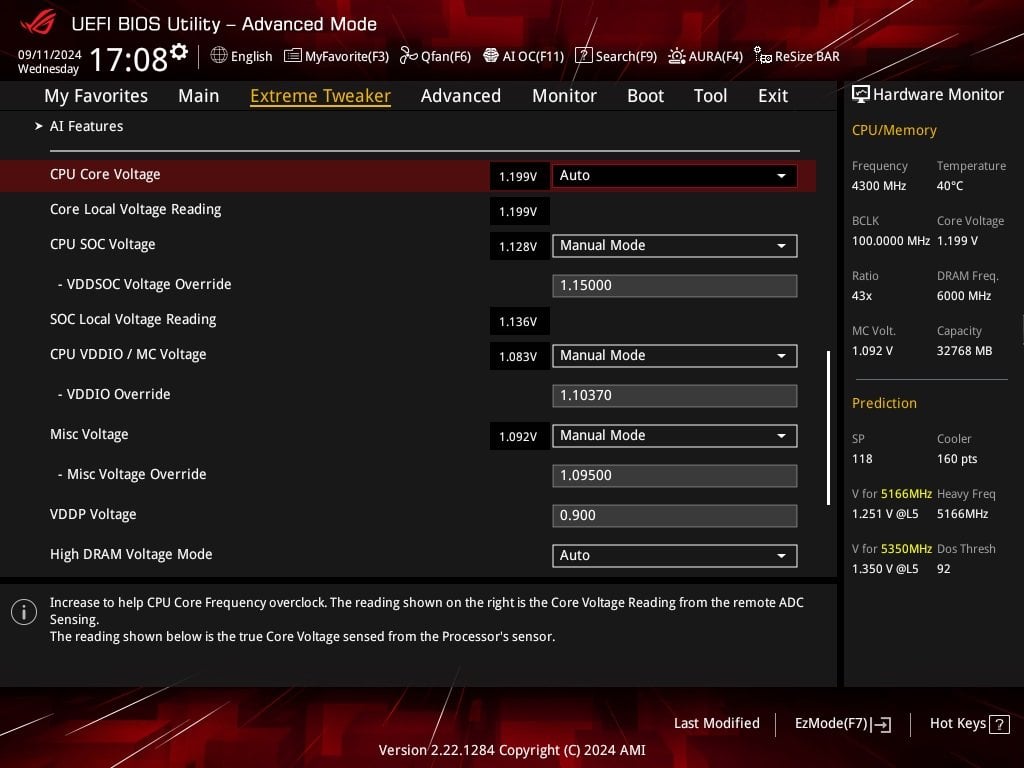The width and height of the screenshot is (1024, 768).
Task: Toggle the ReSize BAR icon
Action: [x=763, y=56]
